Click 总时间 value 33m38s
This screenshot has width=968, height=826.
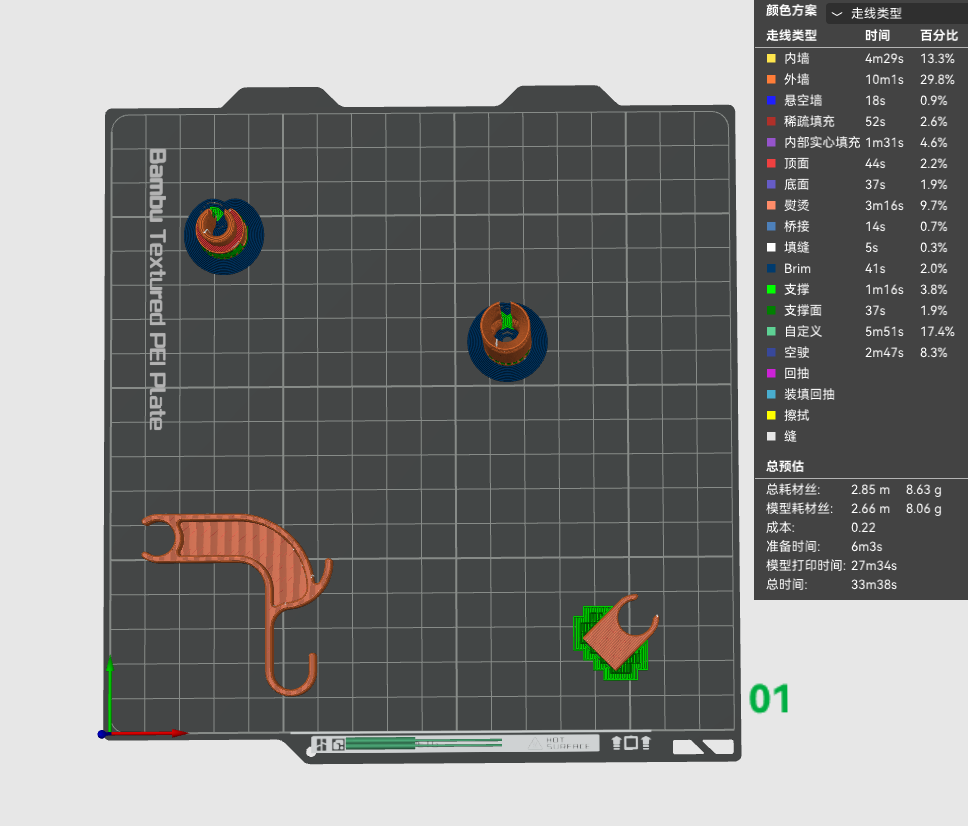pos(874,585)
